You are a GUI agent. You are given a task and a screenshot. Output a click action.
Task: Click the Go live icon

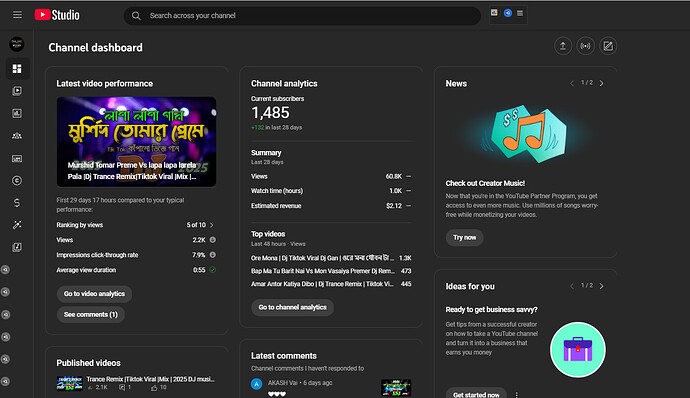tap(585, 46)
